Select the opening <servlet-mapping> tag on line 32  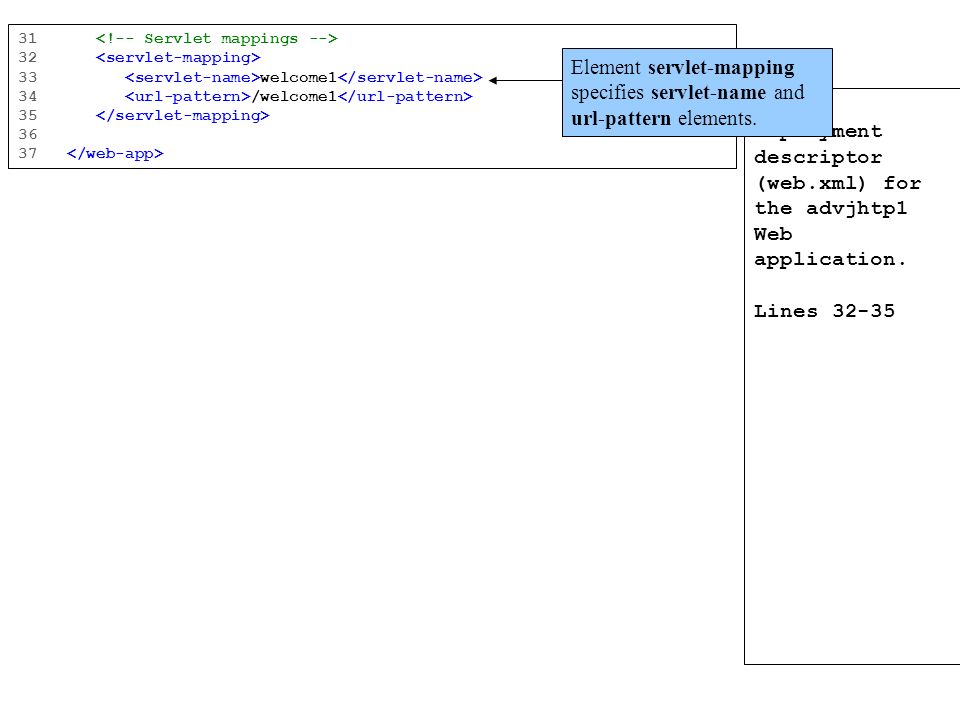coord(178,58)
